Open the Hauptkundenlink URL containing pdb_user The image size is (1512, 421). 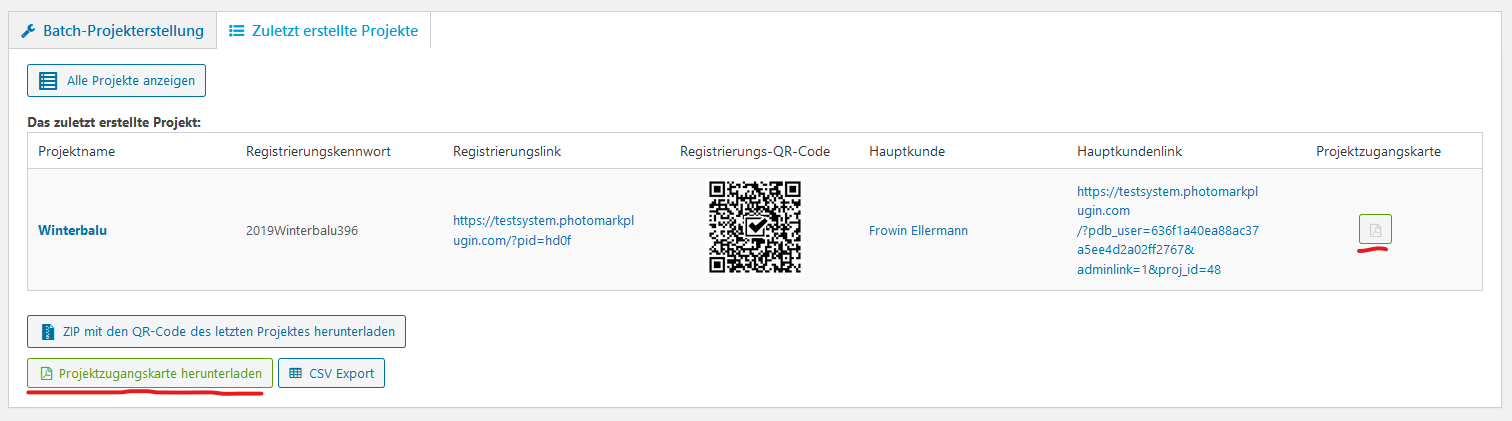[x=1167, y=230]
